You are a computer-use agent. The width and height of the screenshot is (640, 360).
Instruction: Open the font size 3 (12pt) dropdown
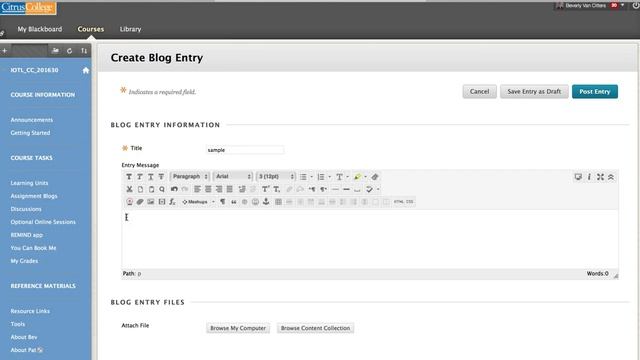click(276, 176)
